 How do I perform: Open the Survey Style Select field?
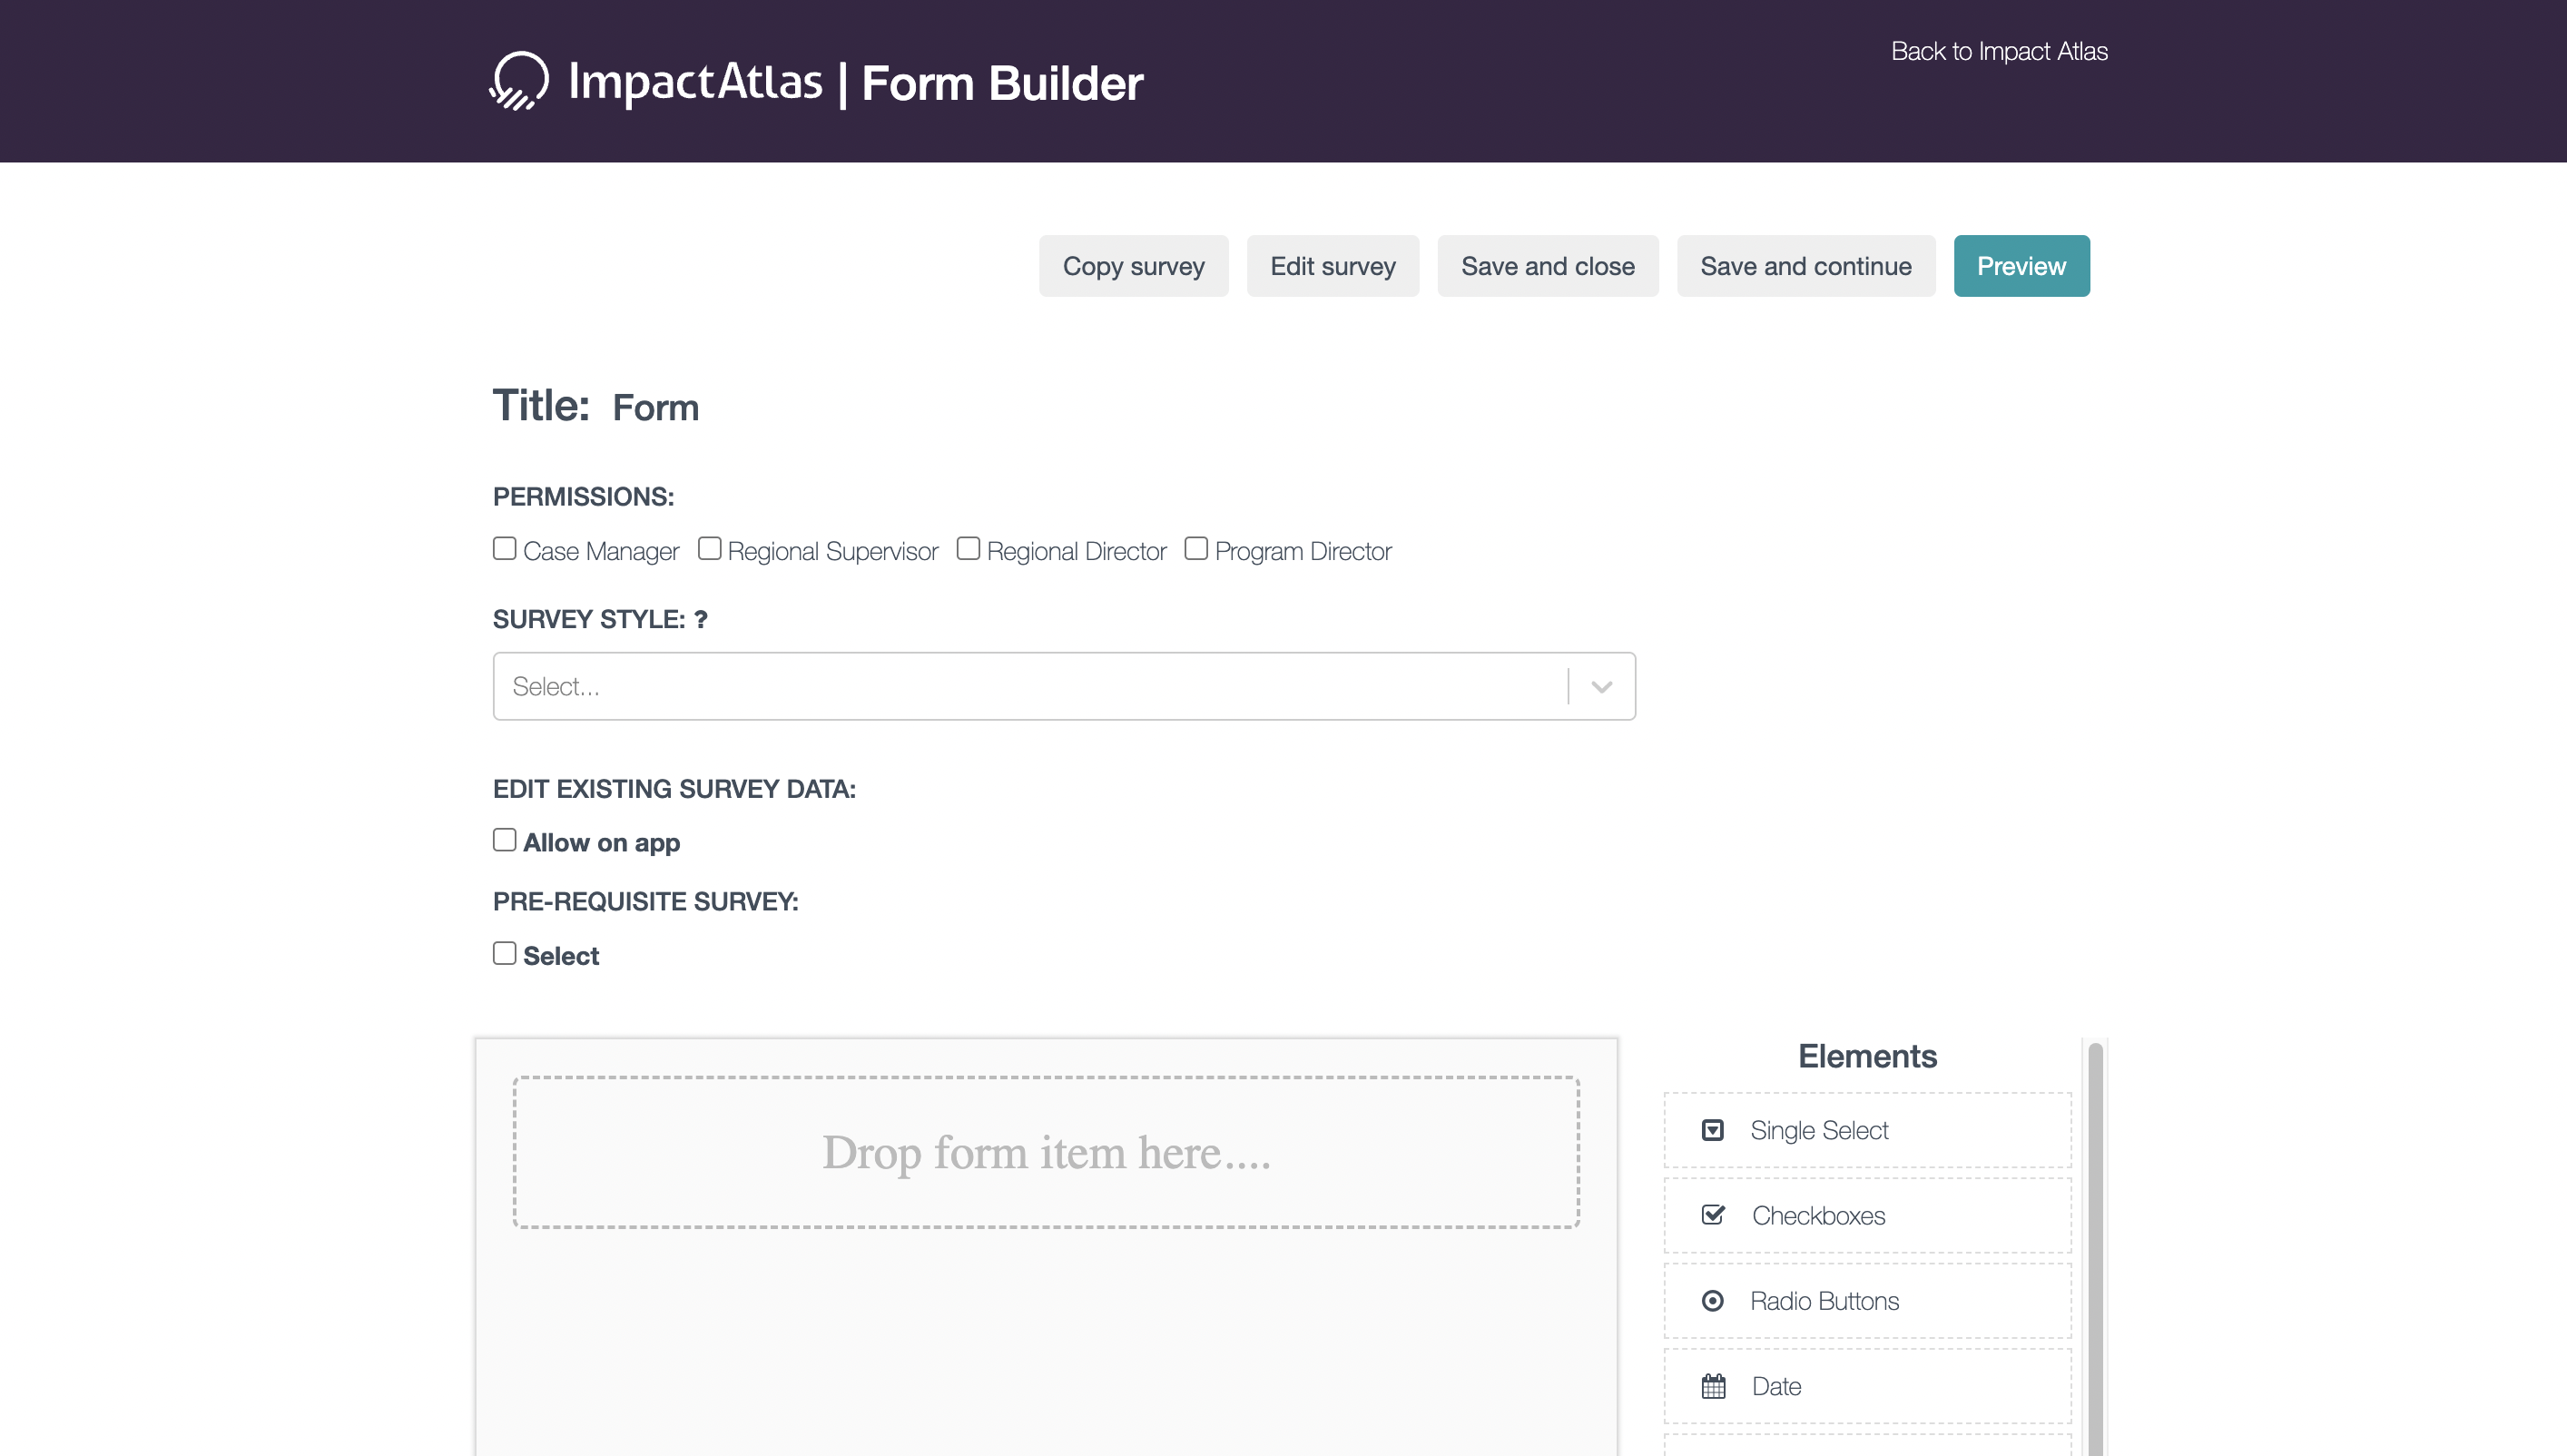point(1030,686)
